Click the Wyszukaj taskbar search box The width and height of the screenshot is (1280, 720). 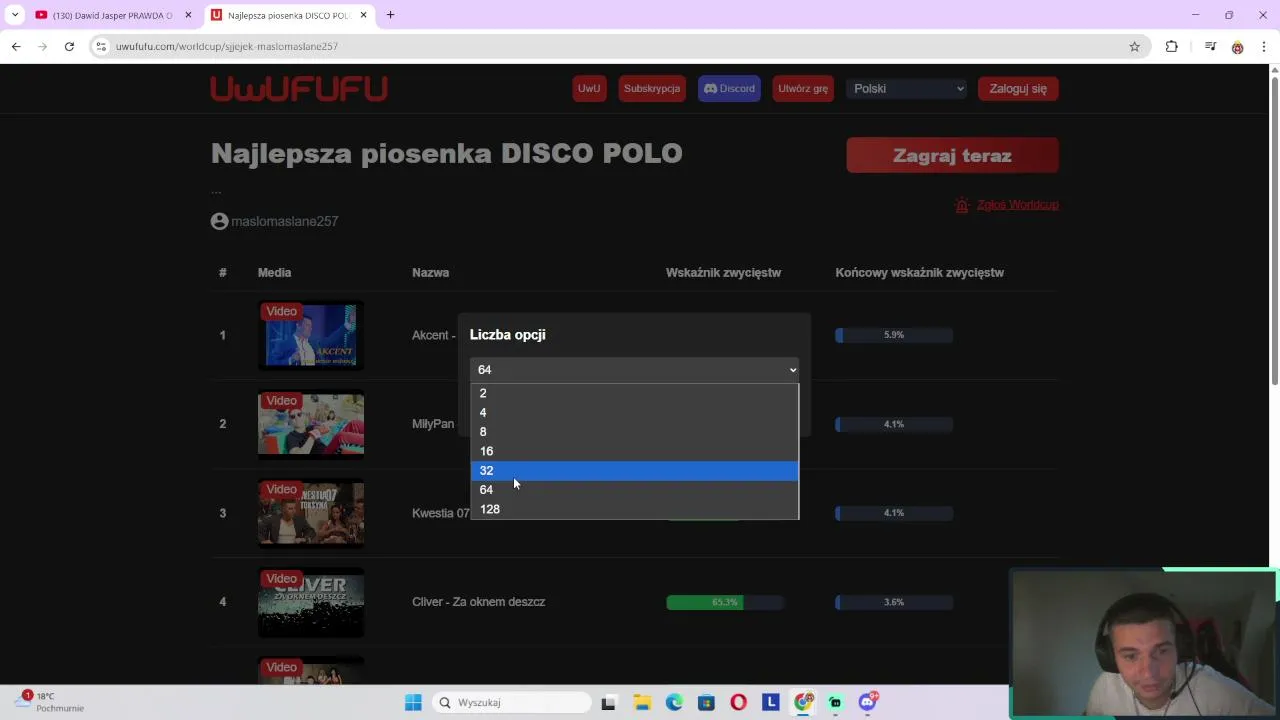512,703
